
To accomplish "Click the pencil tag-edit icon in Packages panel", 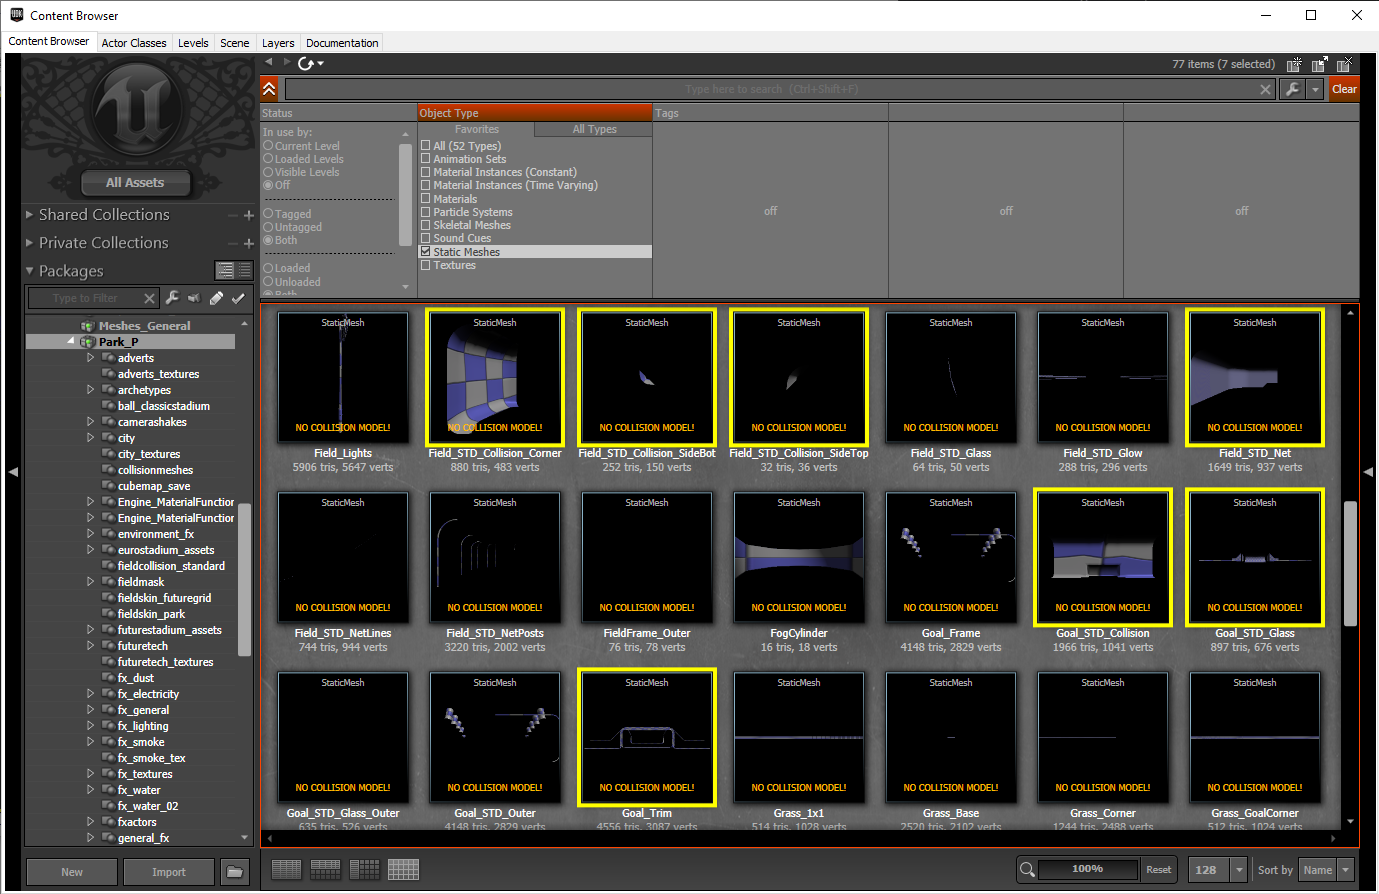I will [x=215, y=298].
